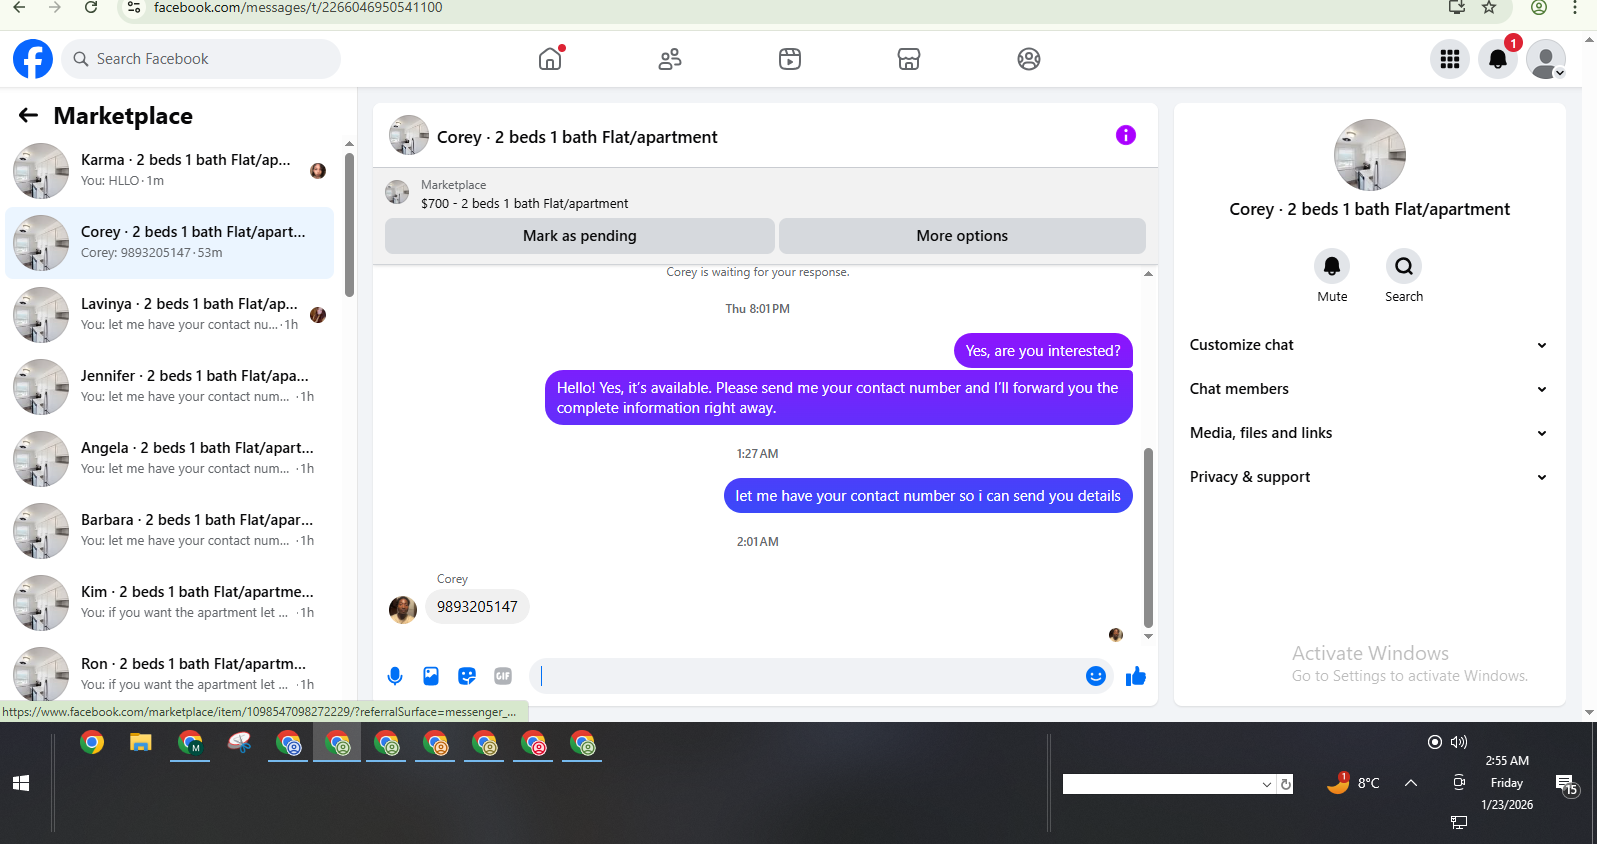The width and height of the screenshot is (1597, 844).
Task: Click Corey's avatar beside the phone number message
Action: [403, 609]
